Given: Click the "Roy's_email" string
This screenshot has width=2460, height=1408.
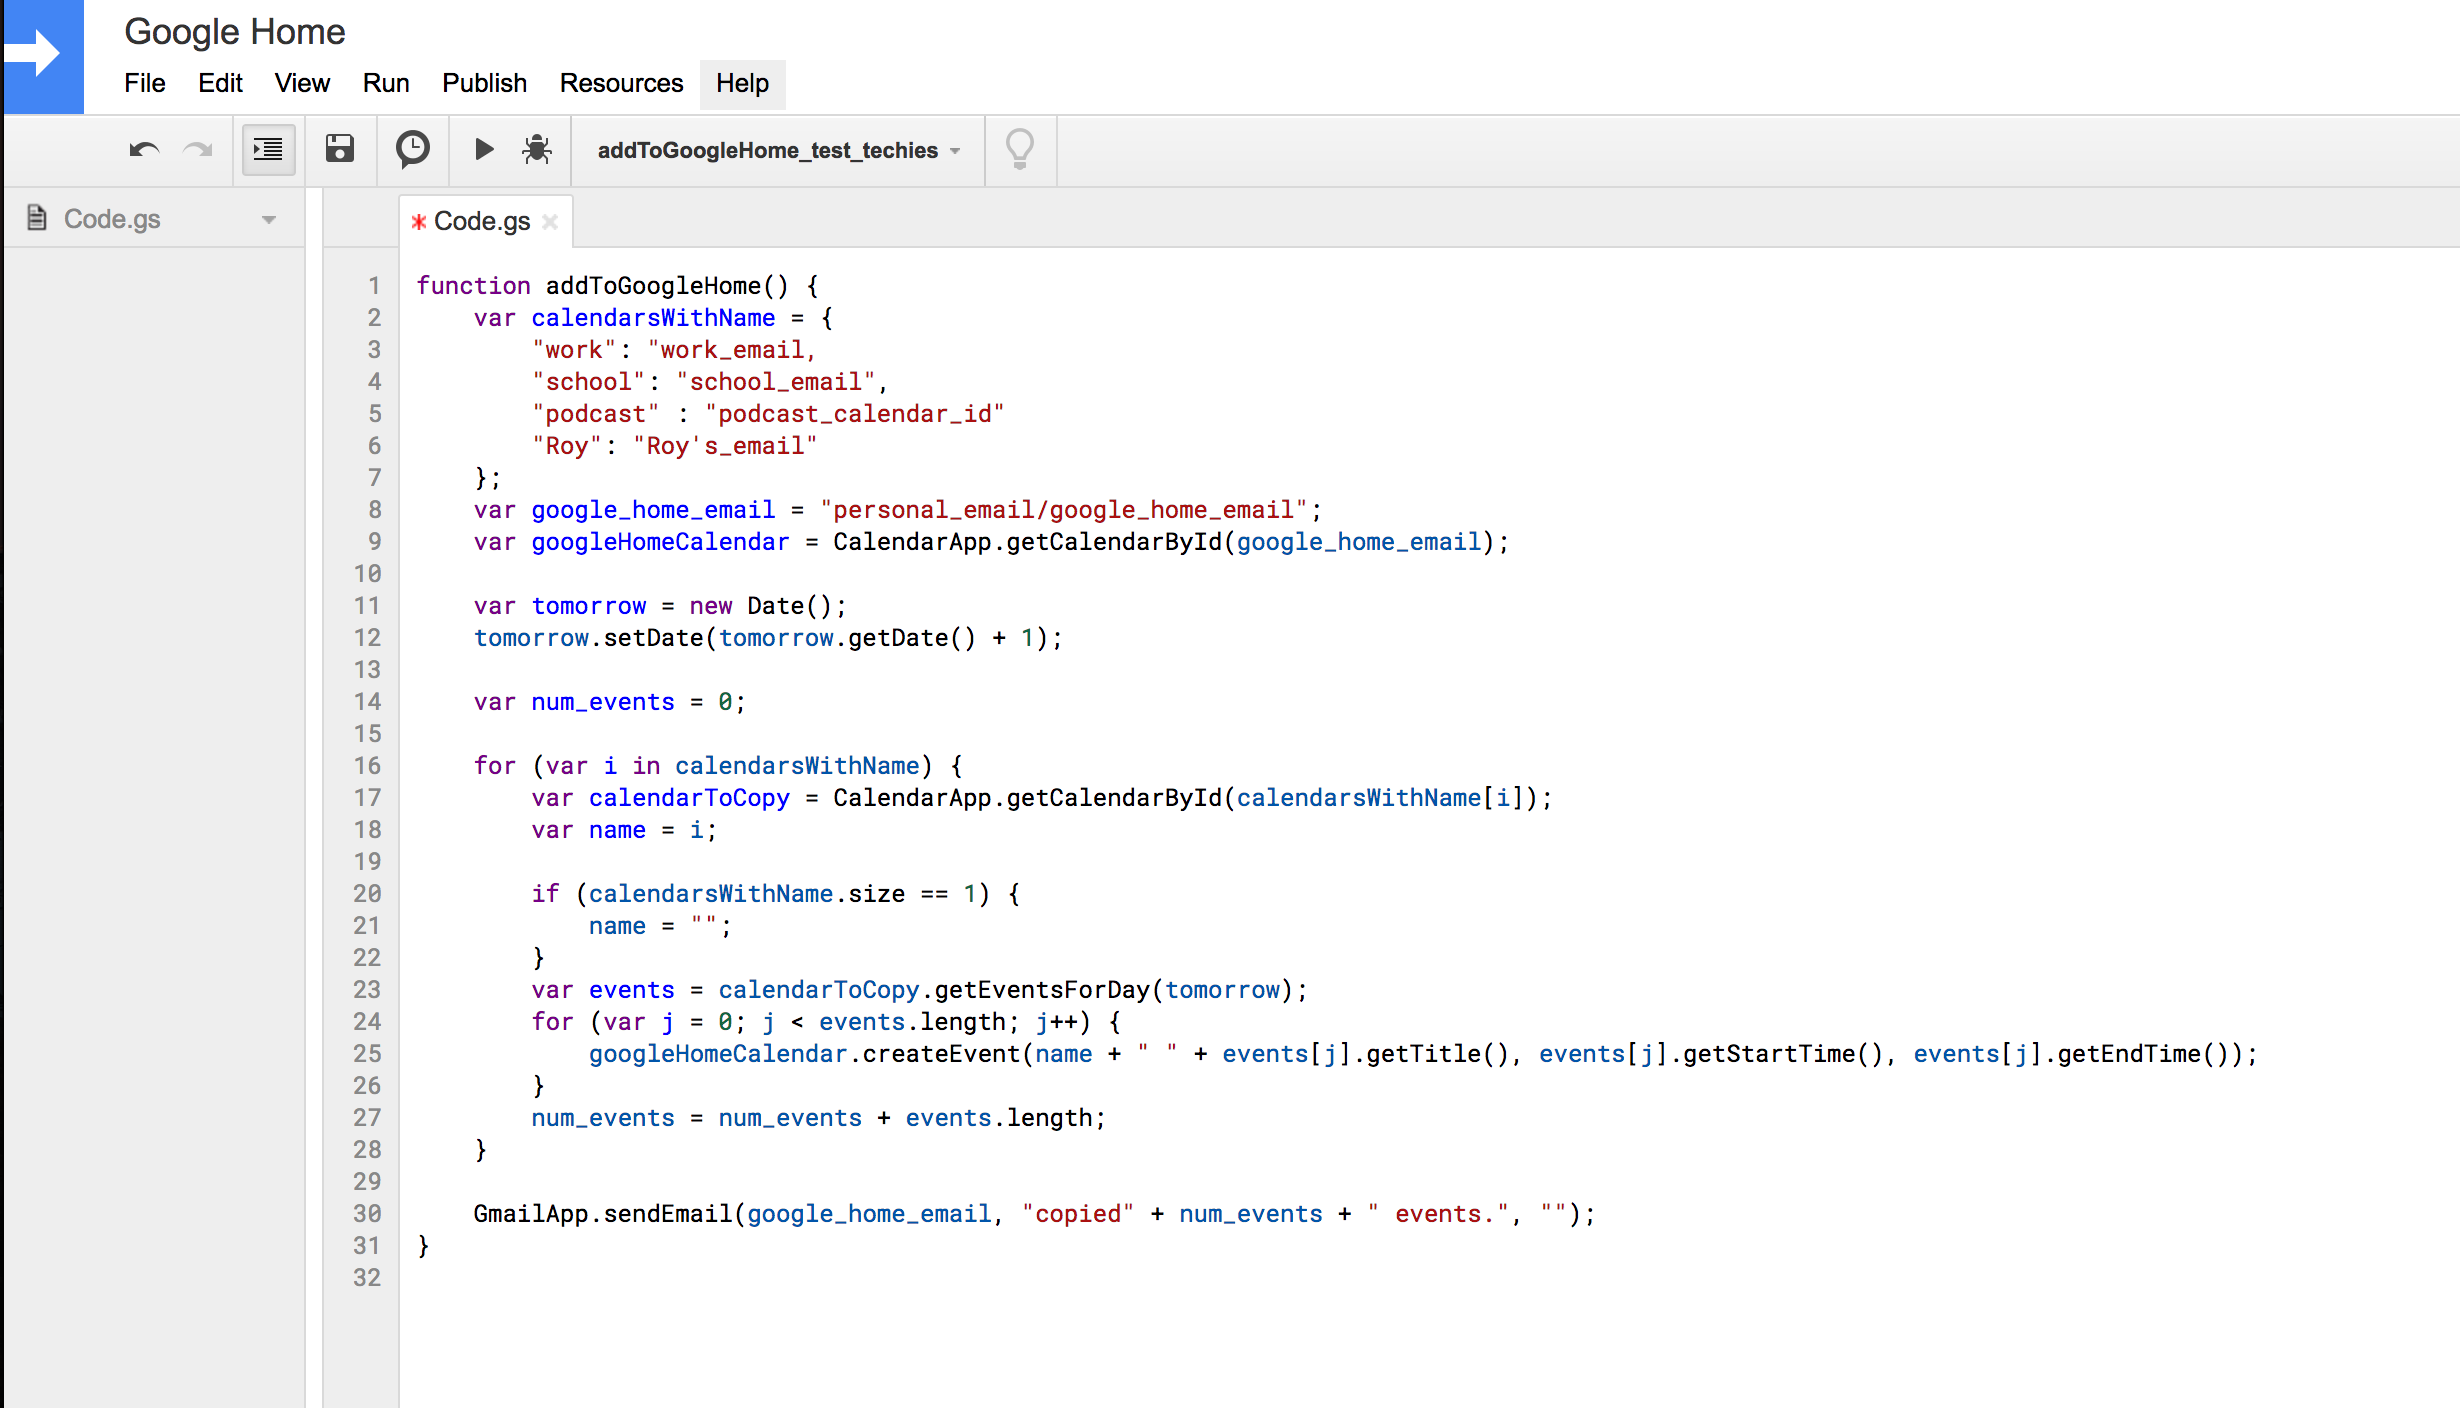Looking at the screenshot, I should tap(725, 446).
